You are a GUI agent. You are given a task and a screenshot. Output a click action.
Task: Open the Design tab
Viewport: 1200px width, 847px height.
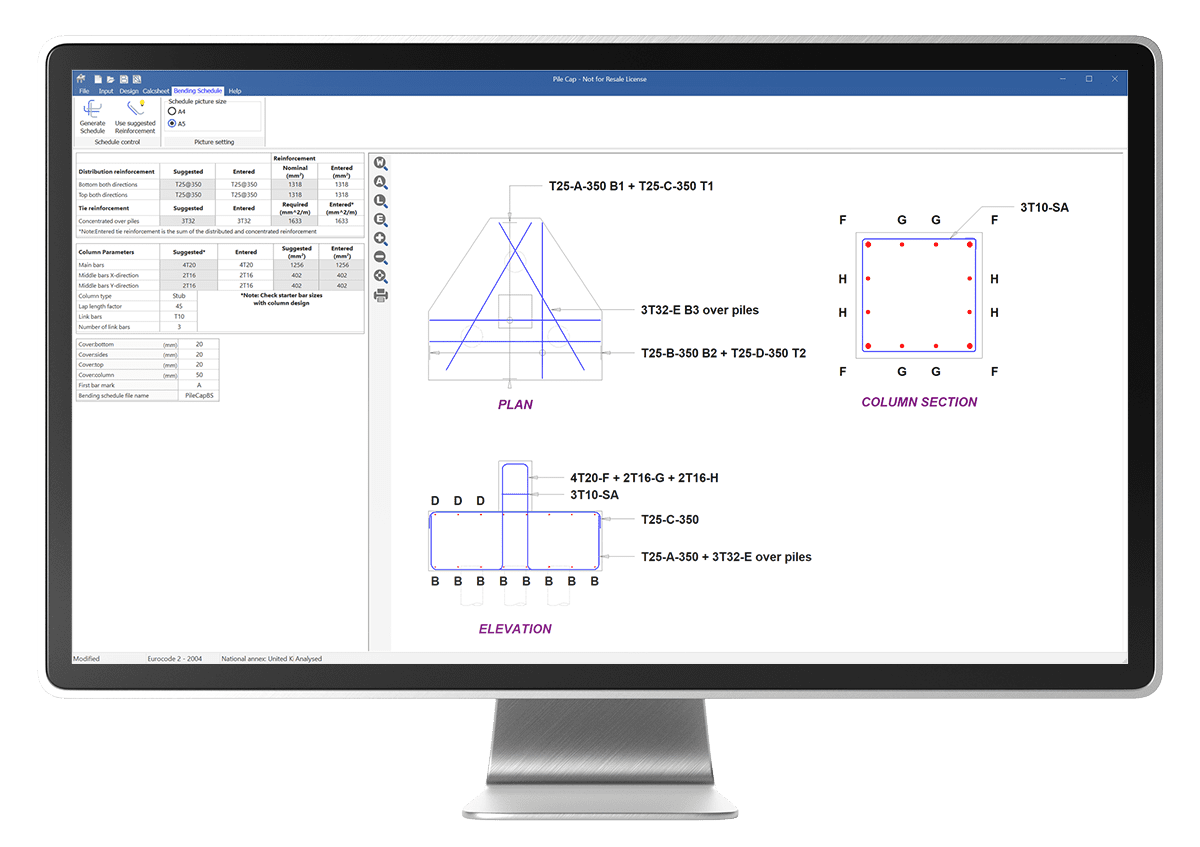(129, 91)
